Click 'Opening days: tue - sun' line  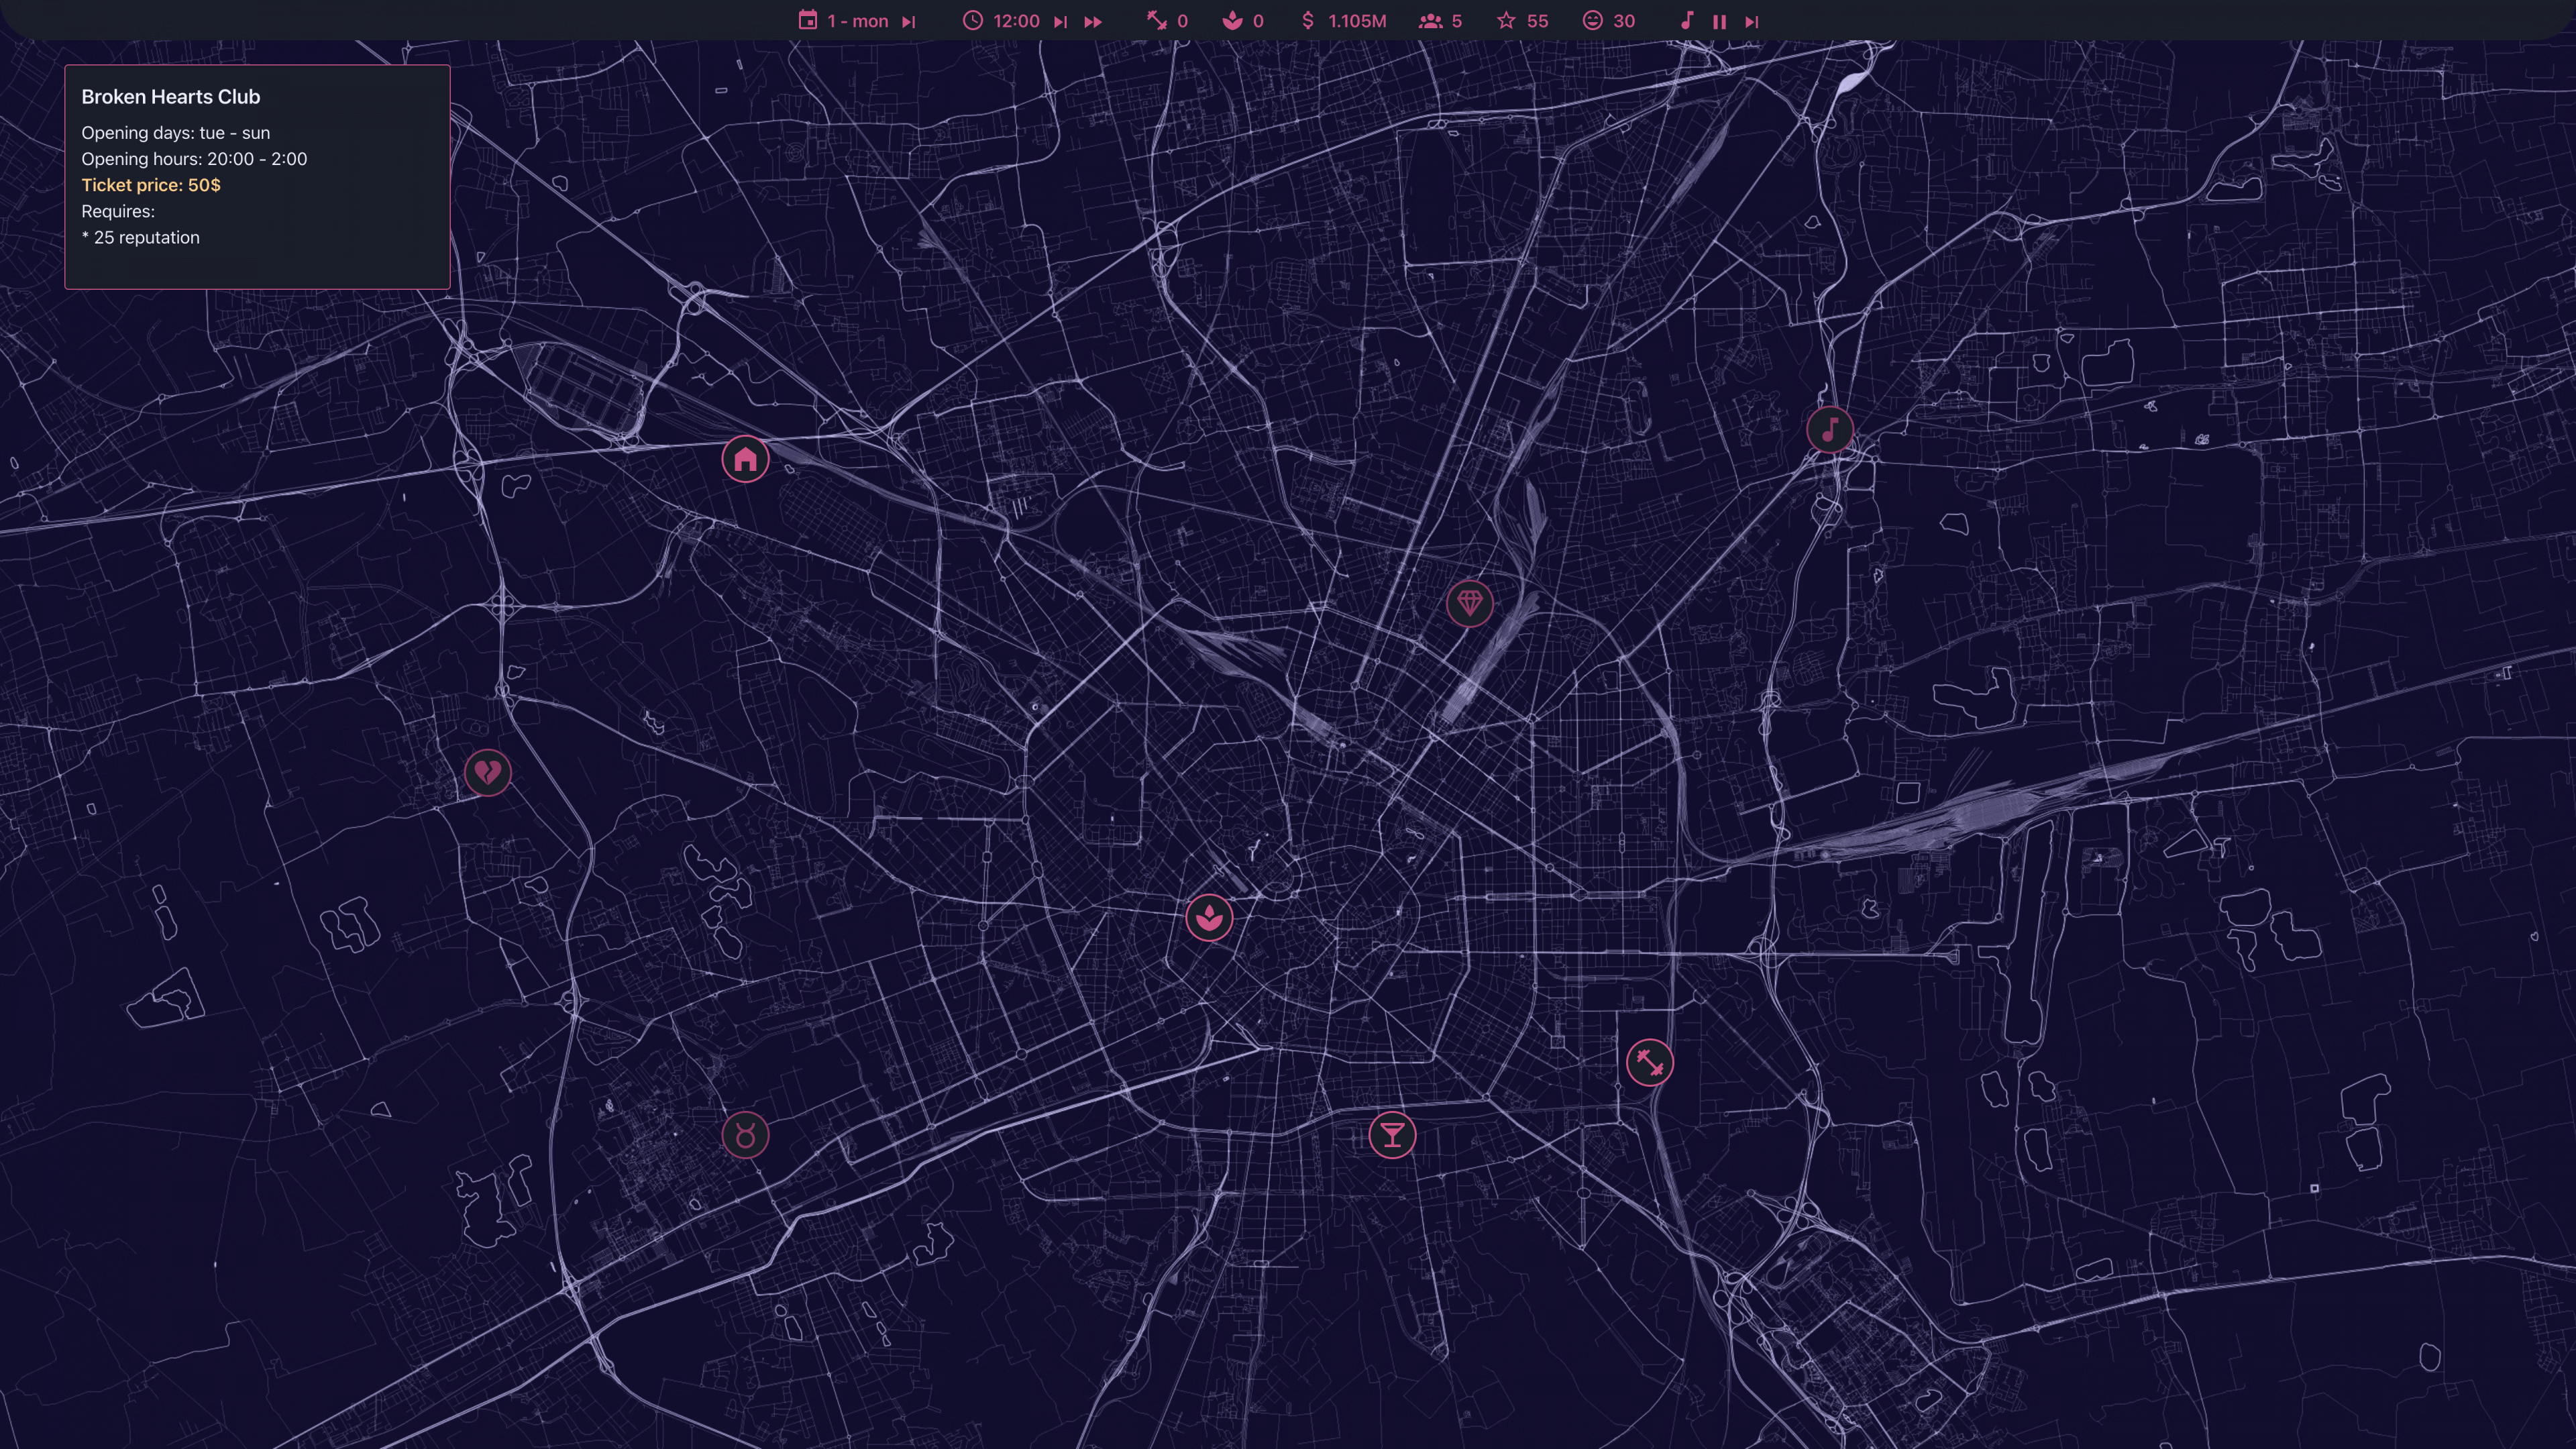(175, 133)
